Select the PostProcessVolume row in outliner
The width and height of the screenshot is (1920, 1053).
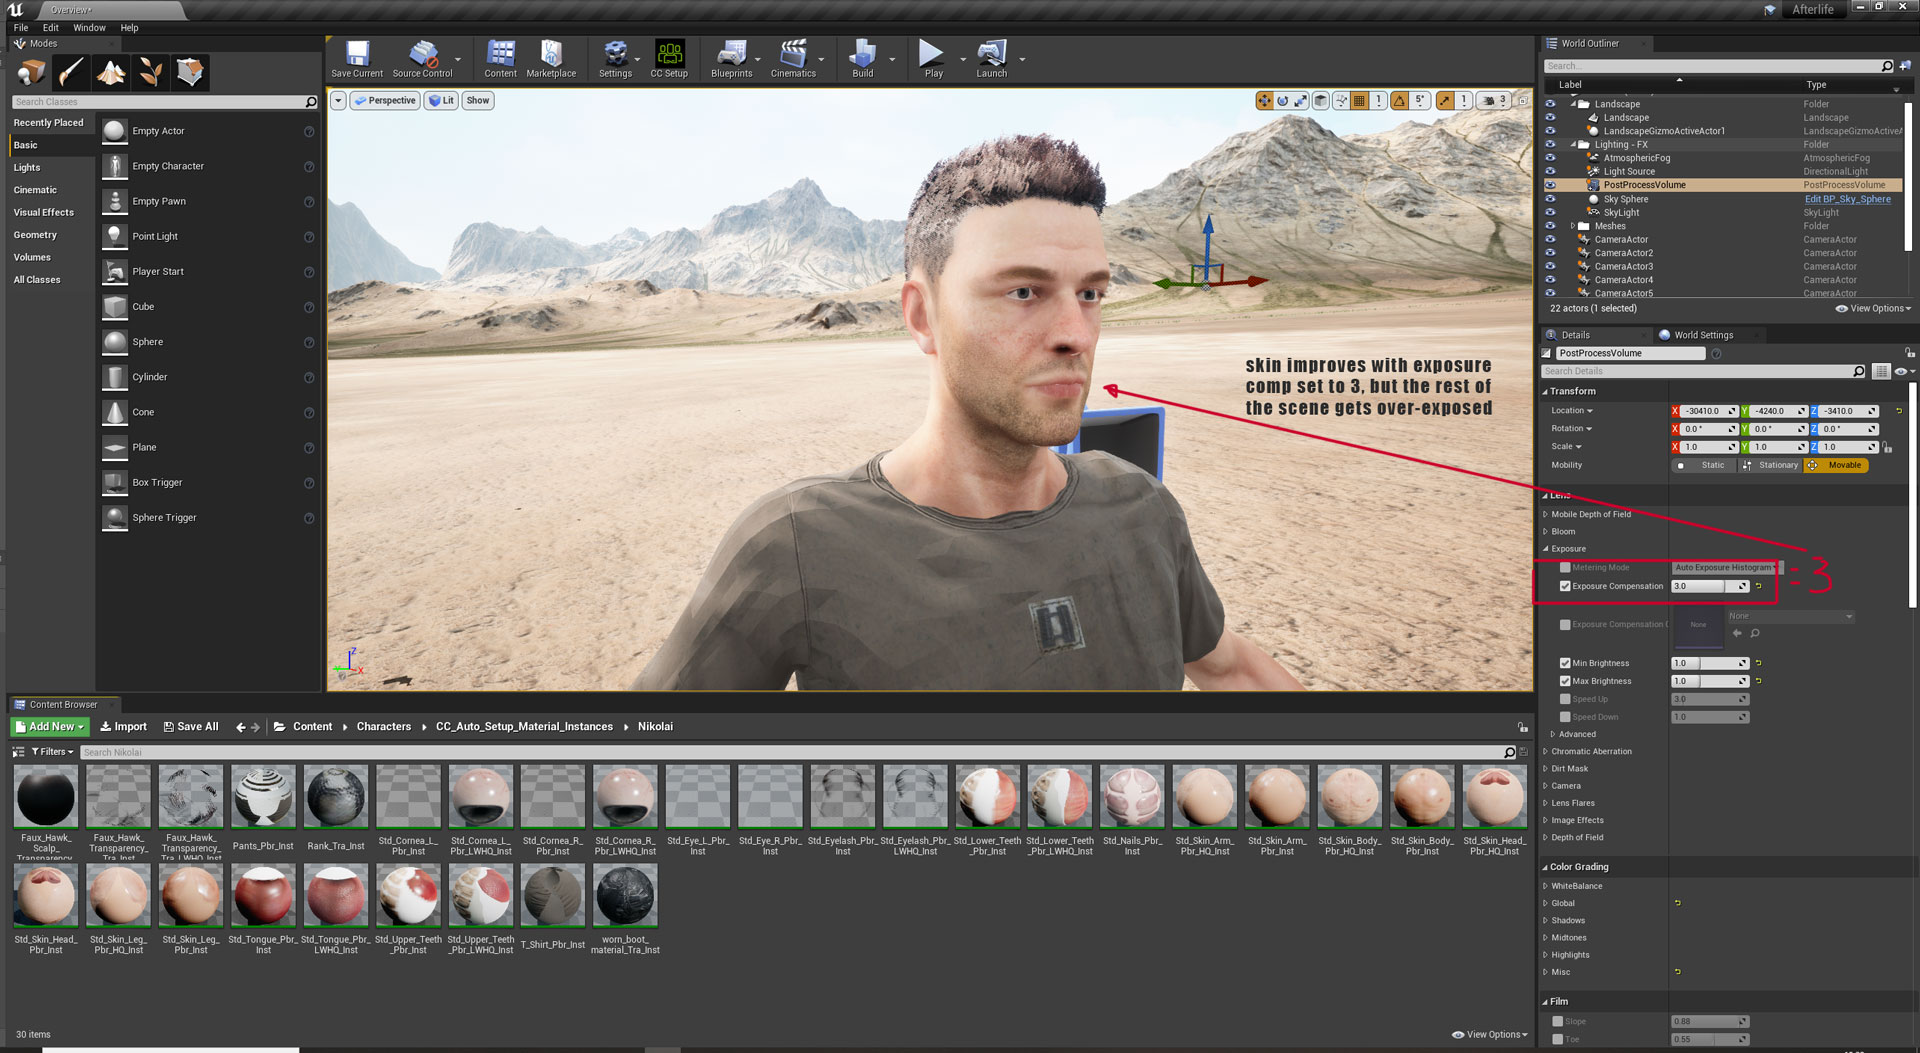coord(1724,185)
